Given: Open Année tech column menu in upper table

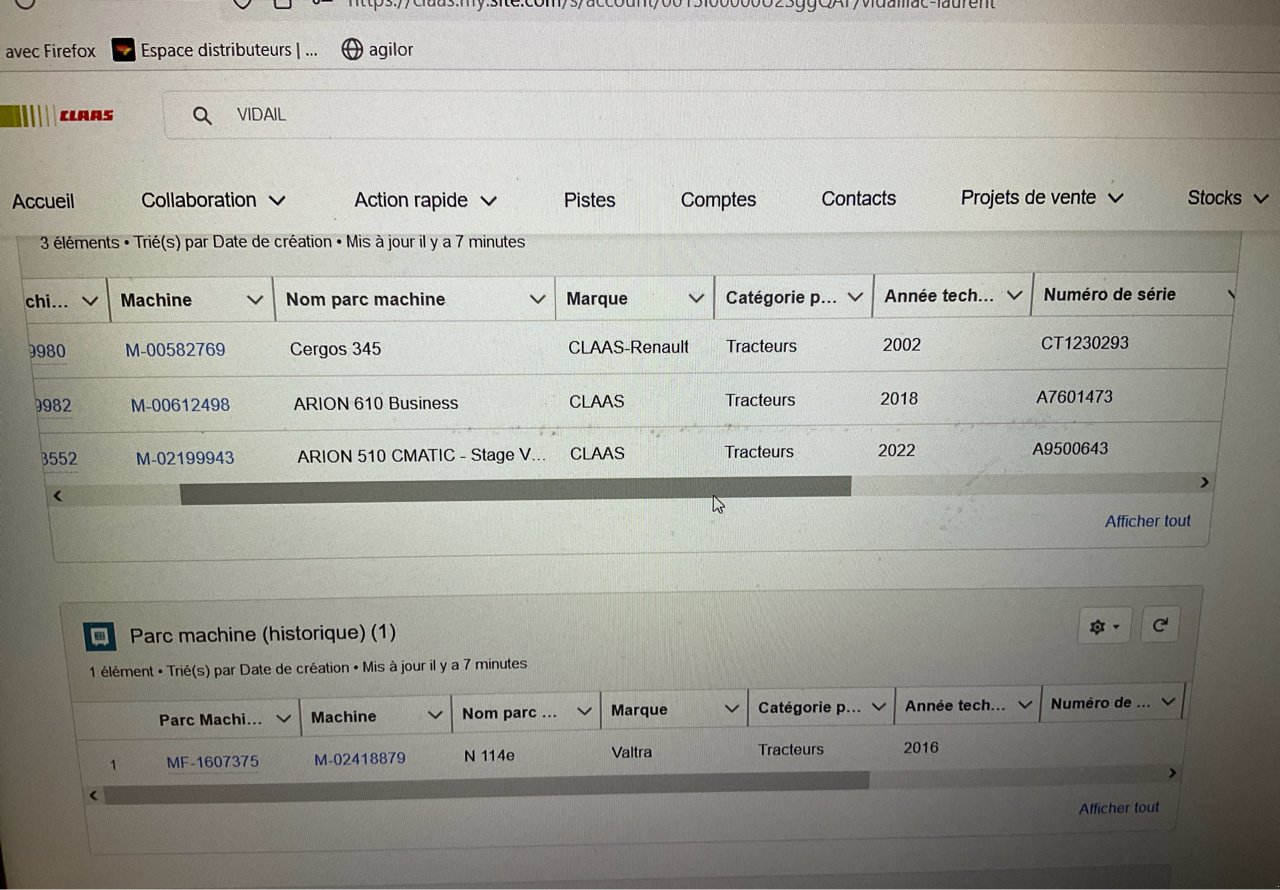Looking at the screenshot, I should point(1014,296).
